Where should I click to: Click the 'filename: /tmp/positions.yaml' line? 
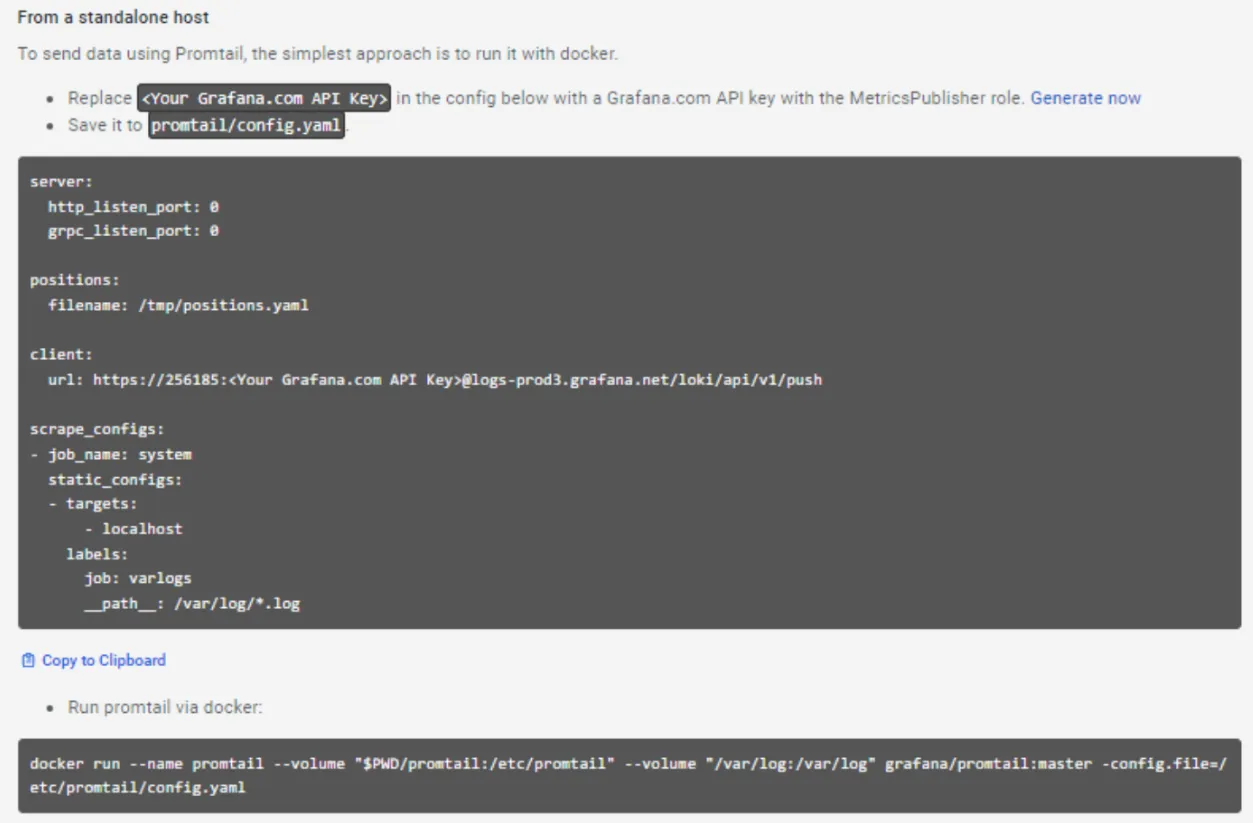coord(178,305)
